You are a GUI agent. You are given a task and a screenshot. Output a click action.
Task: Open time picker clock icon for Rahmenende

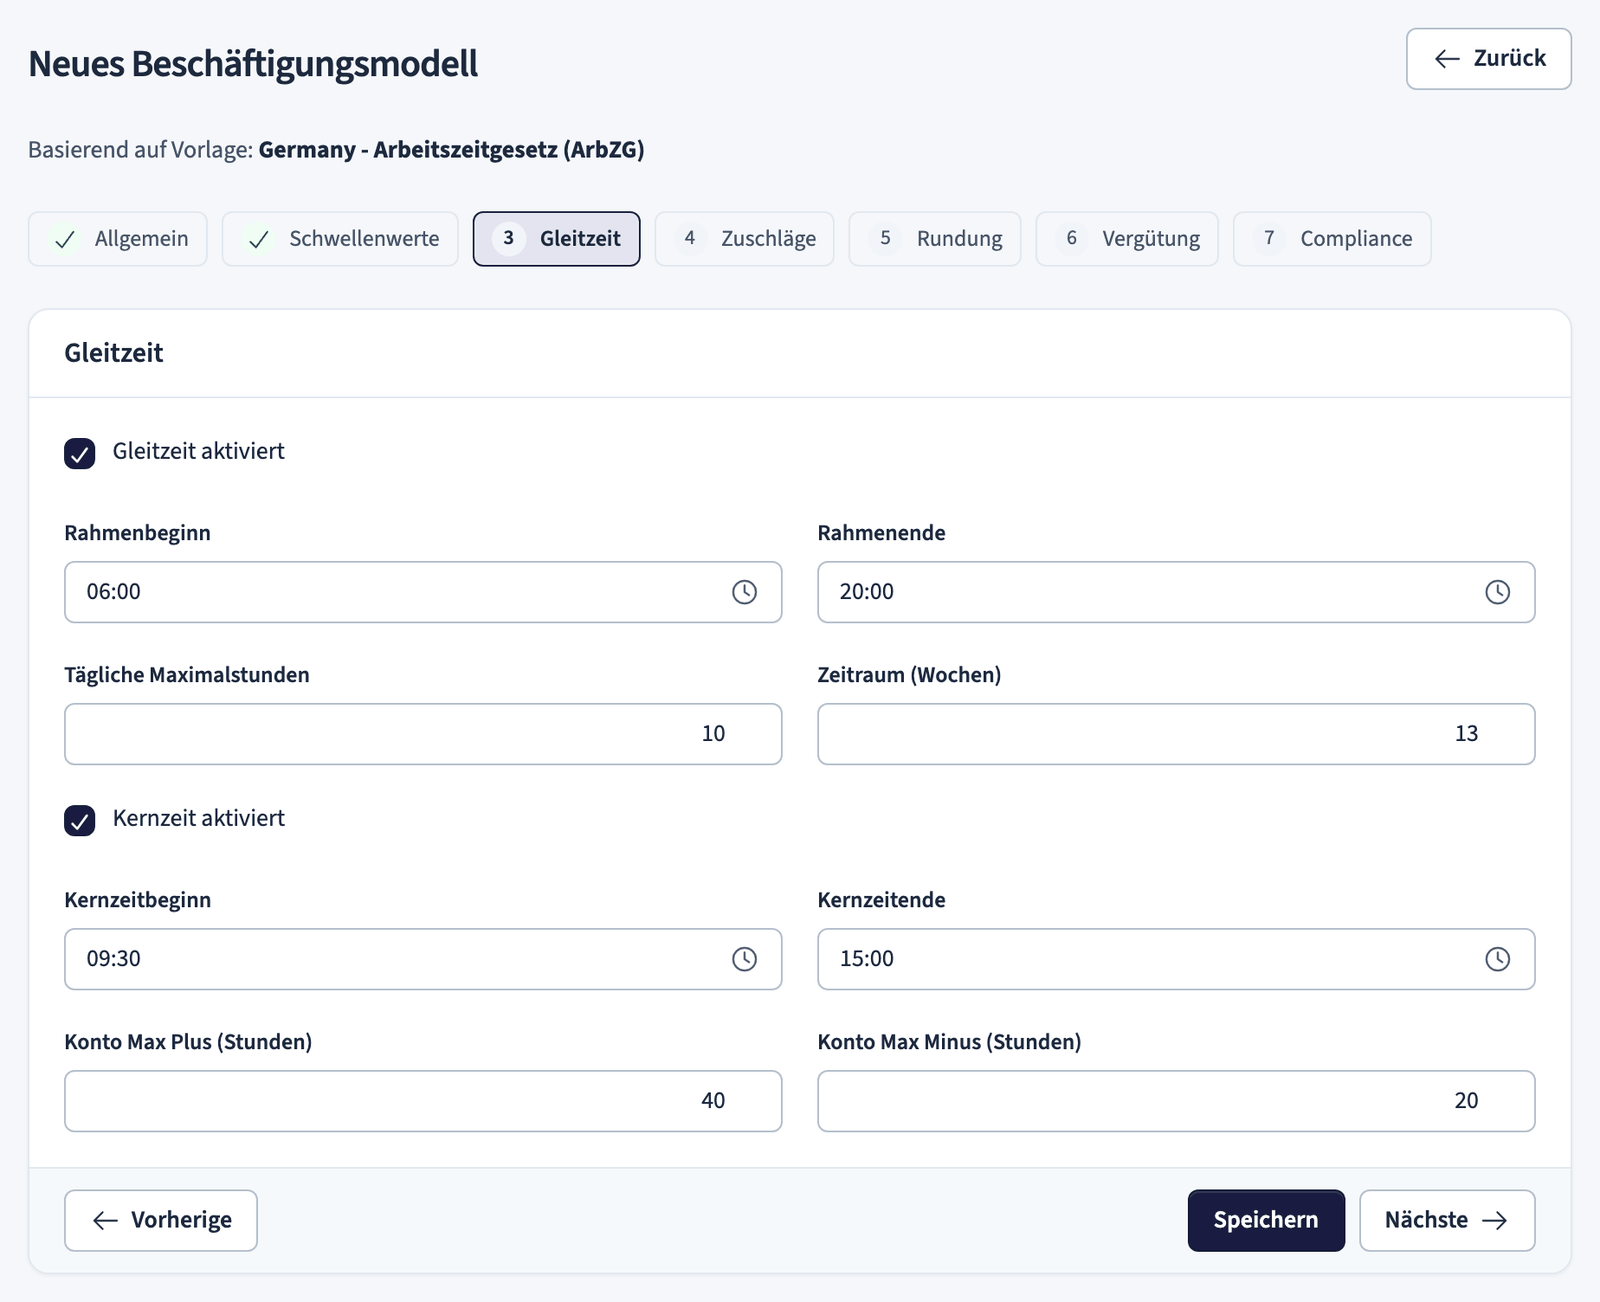click(x=1497, y=592)
